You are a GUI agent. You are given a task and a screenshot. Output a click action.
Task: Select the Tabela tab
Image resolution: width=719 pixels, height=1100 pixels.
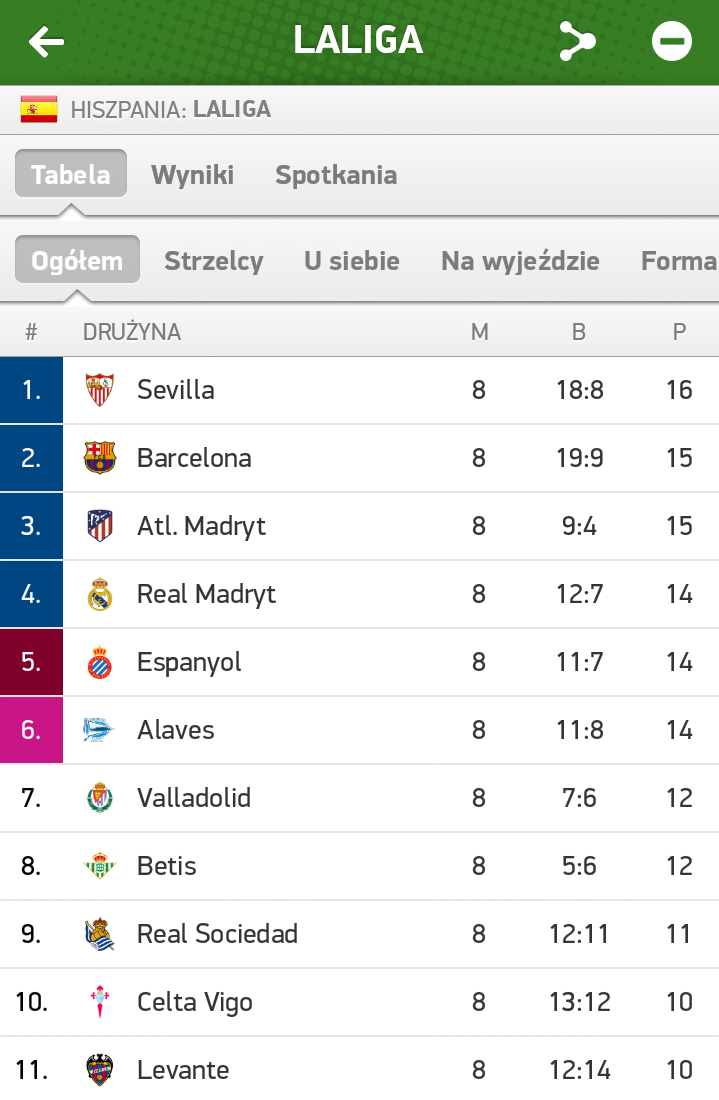[x=71, y=173]
